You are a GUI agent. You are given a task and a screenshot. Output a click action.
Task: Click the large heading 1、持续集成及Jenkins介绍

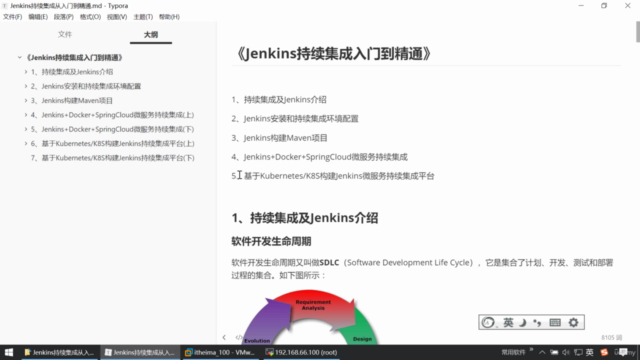(x=304, y=218)
